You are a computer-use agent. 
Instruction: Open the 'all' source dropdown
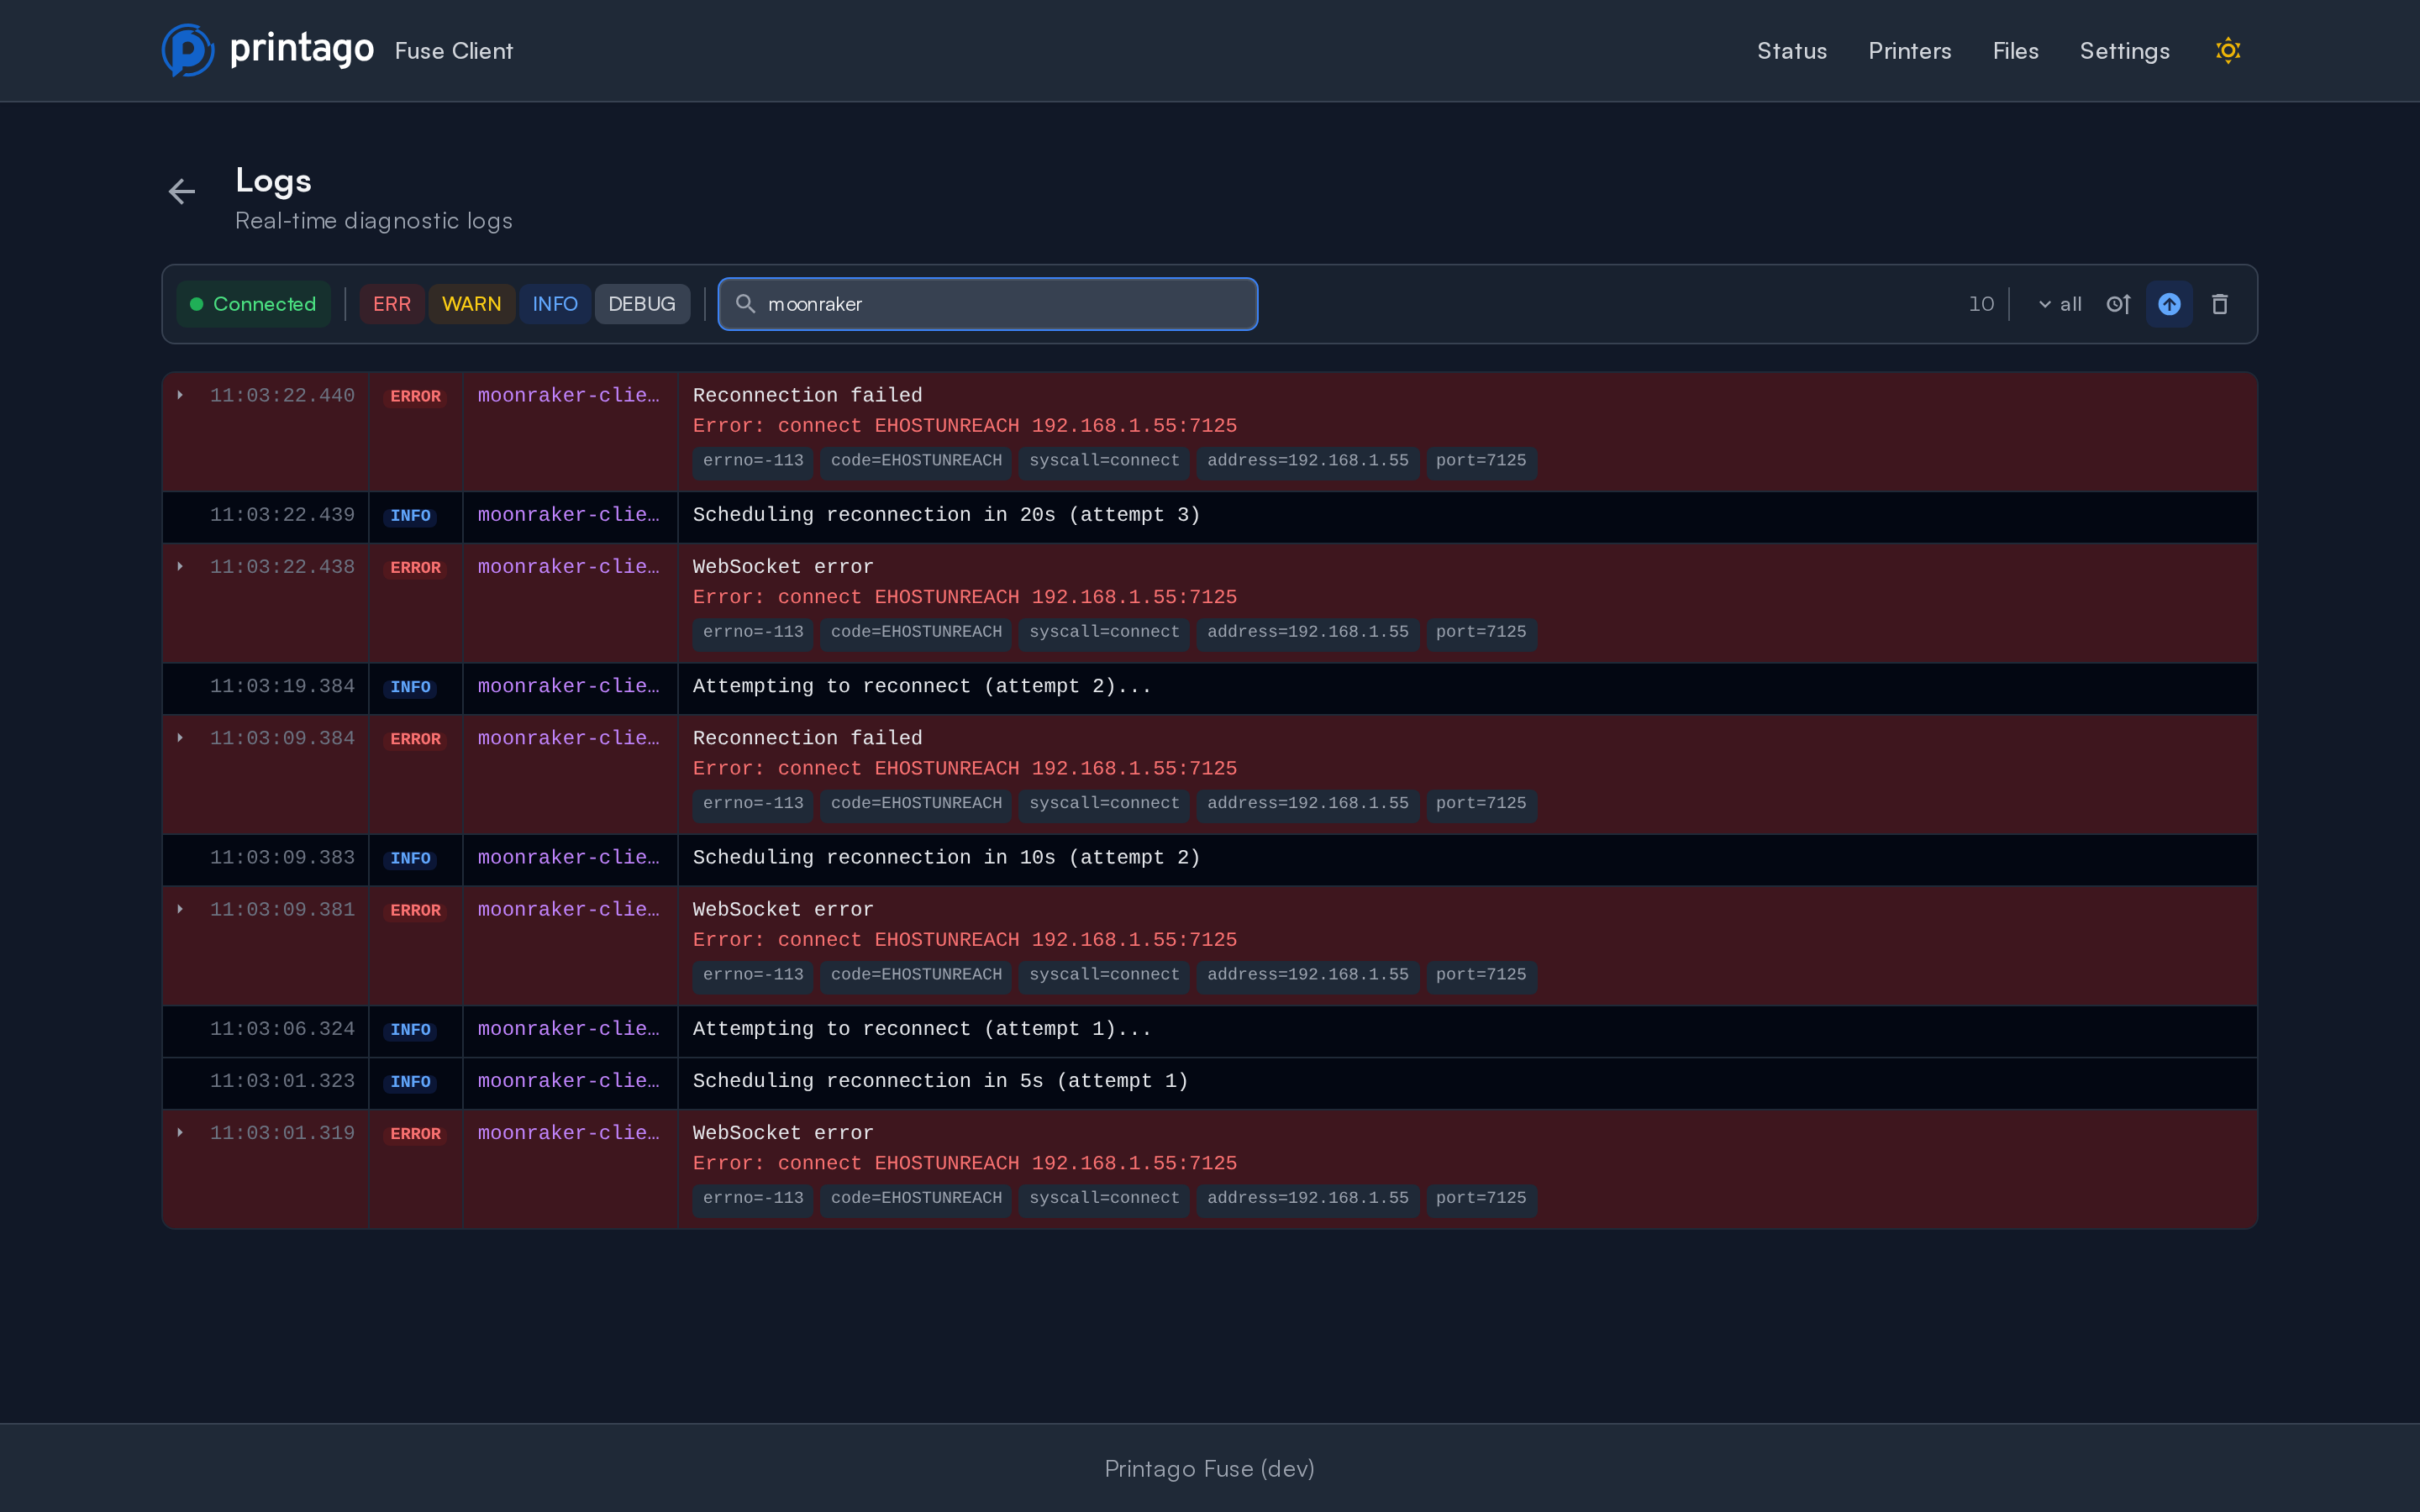[x=2060, y=304]
